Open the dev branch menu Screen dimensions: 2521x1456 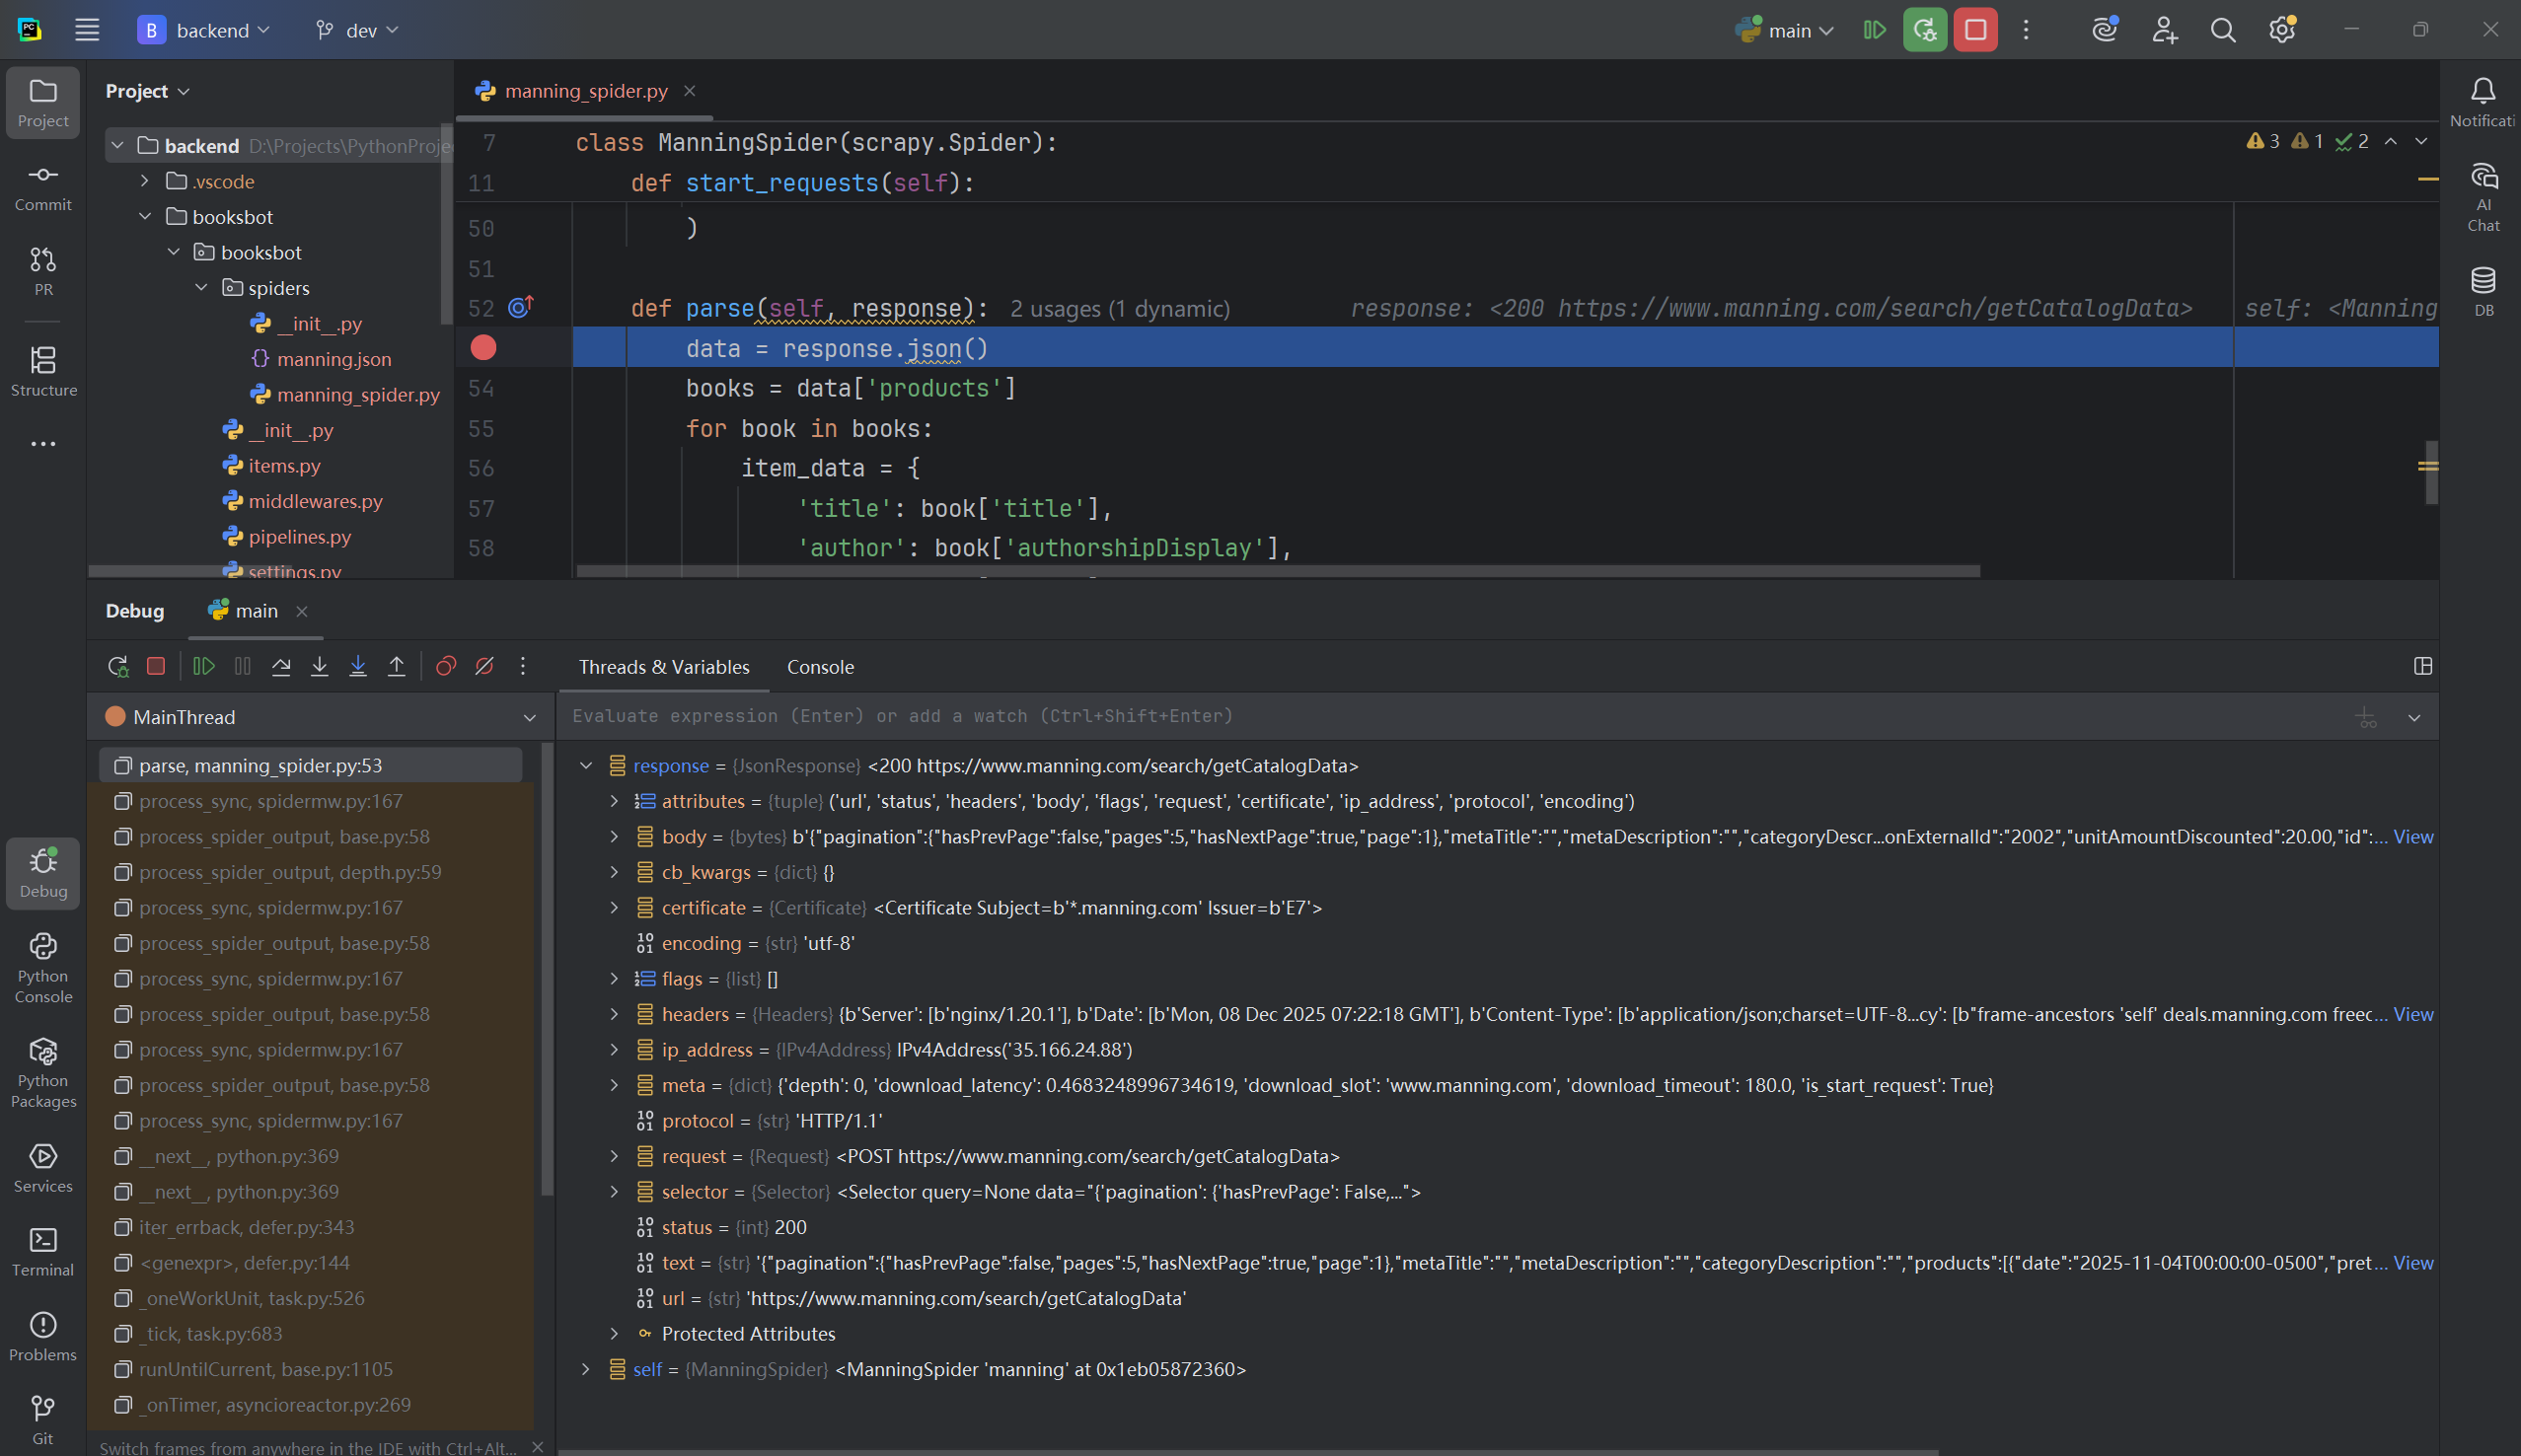click(357, 30)
